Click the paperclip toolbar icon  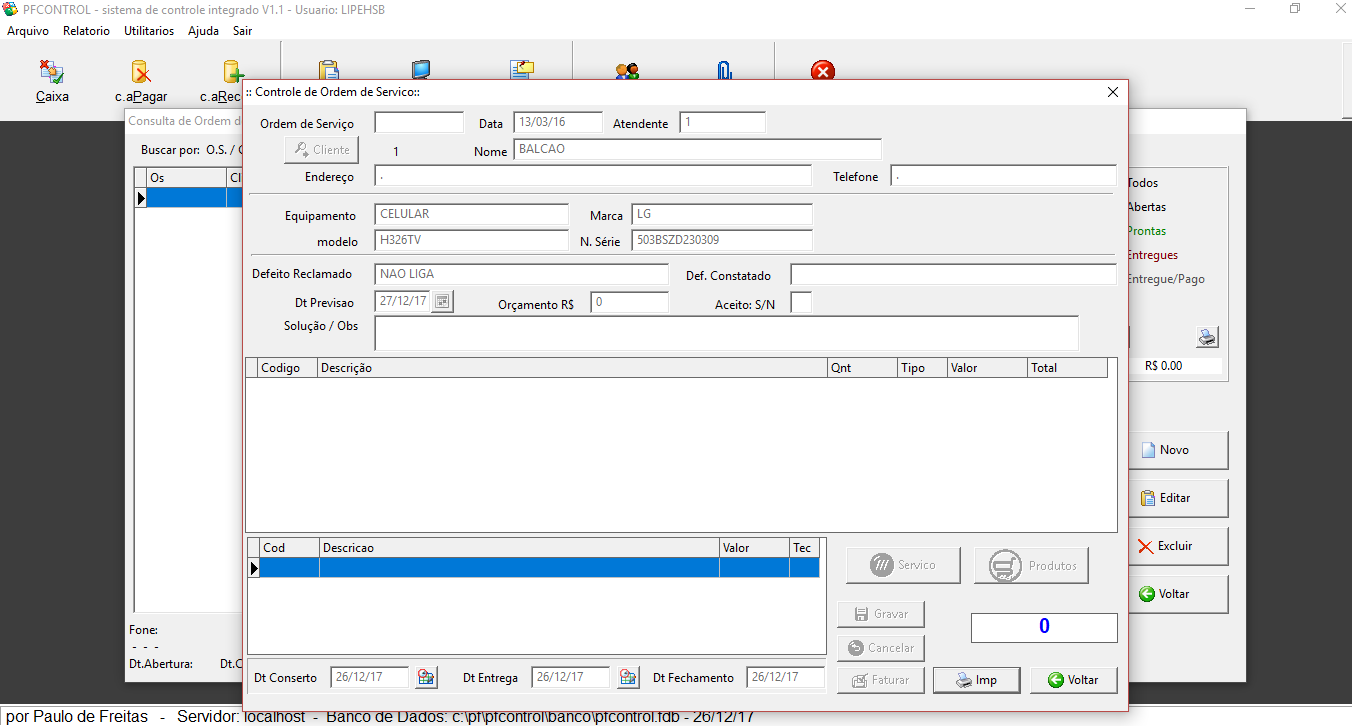click(724, 71)
